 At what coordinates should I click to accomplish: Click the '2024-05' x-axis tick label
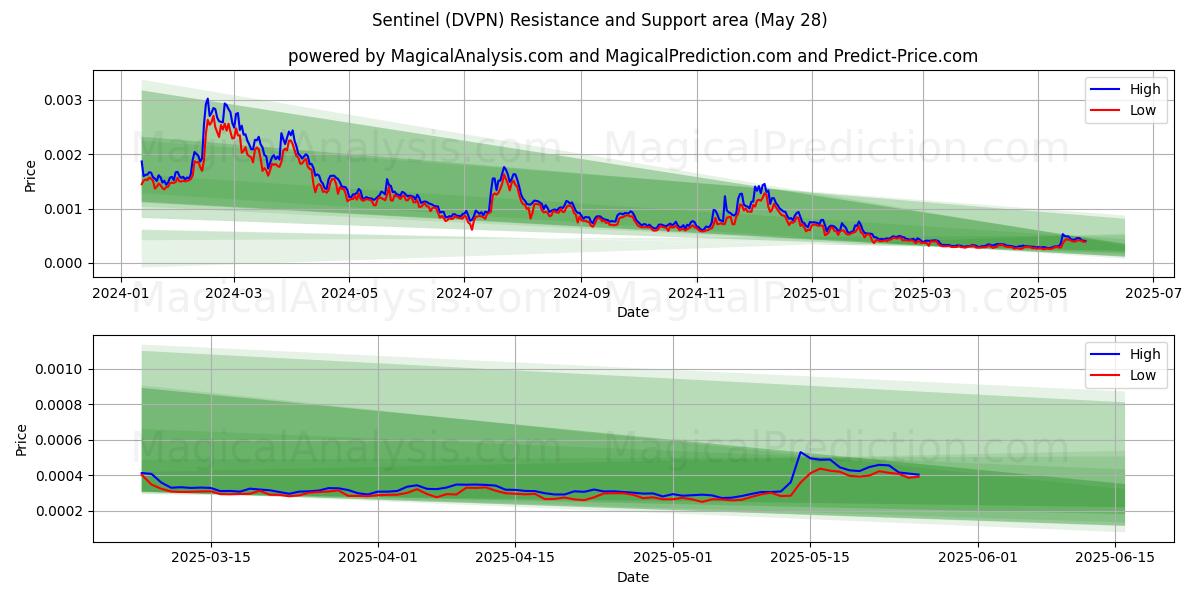(349, 293)
